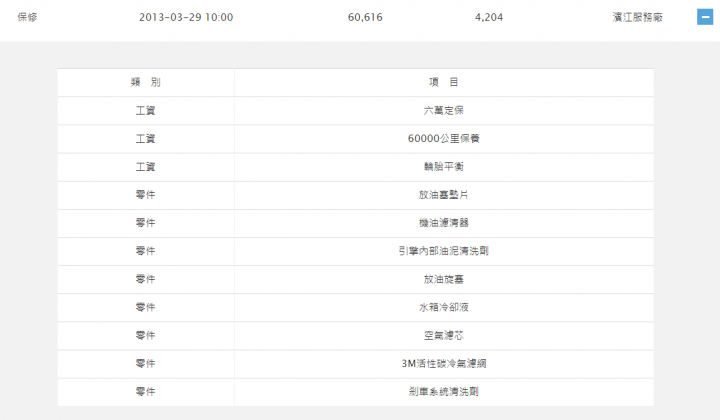Viewport: 720px width, 420px height.
Task: Click the 項目 column header
Action: pos(443,82)
